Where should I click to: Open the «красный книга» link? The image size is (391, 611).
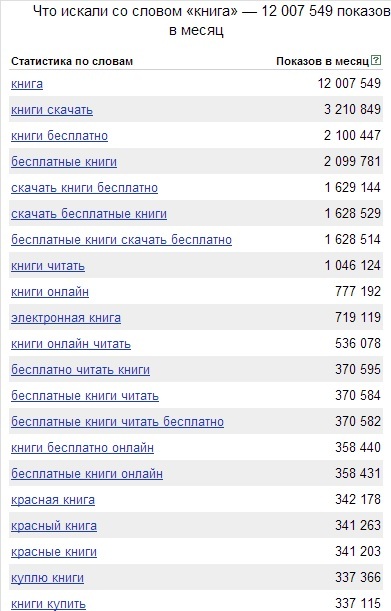pos(54,526)
